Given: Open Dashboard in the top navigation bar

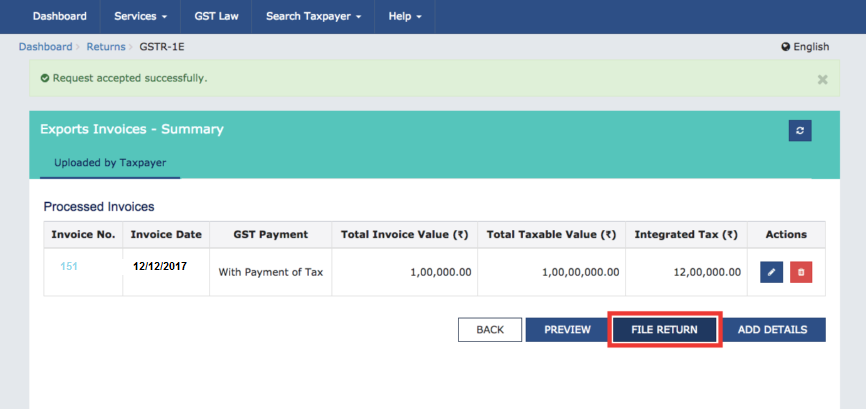Looking at the screenshot, I should click(59, 17).
